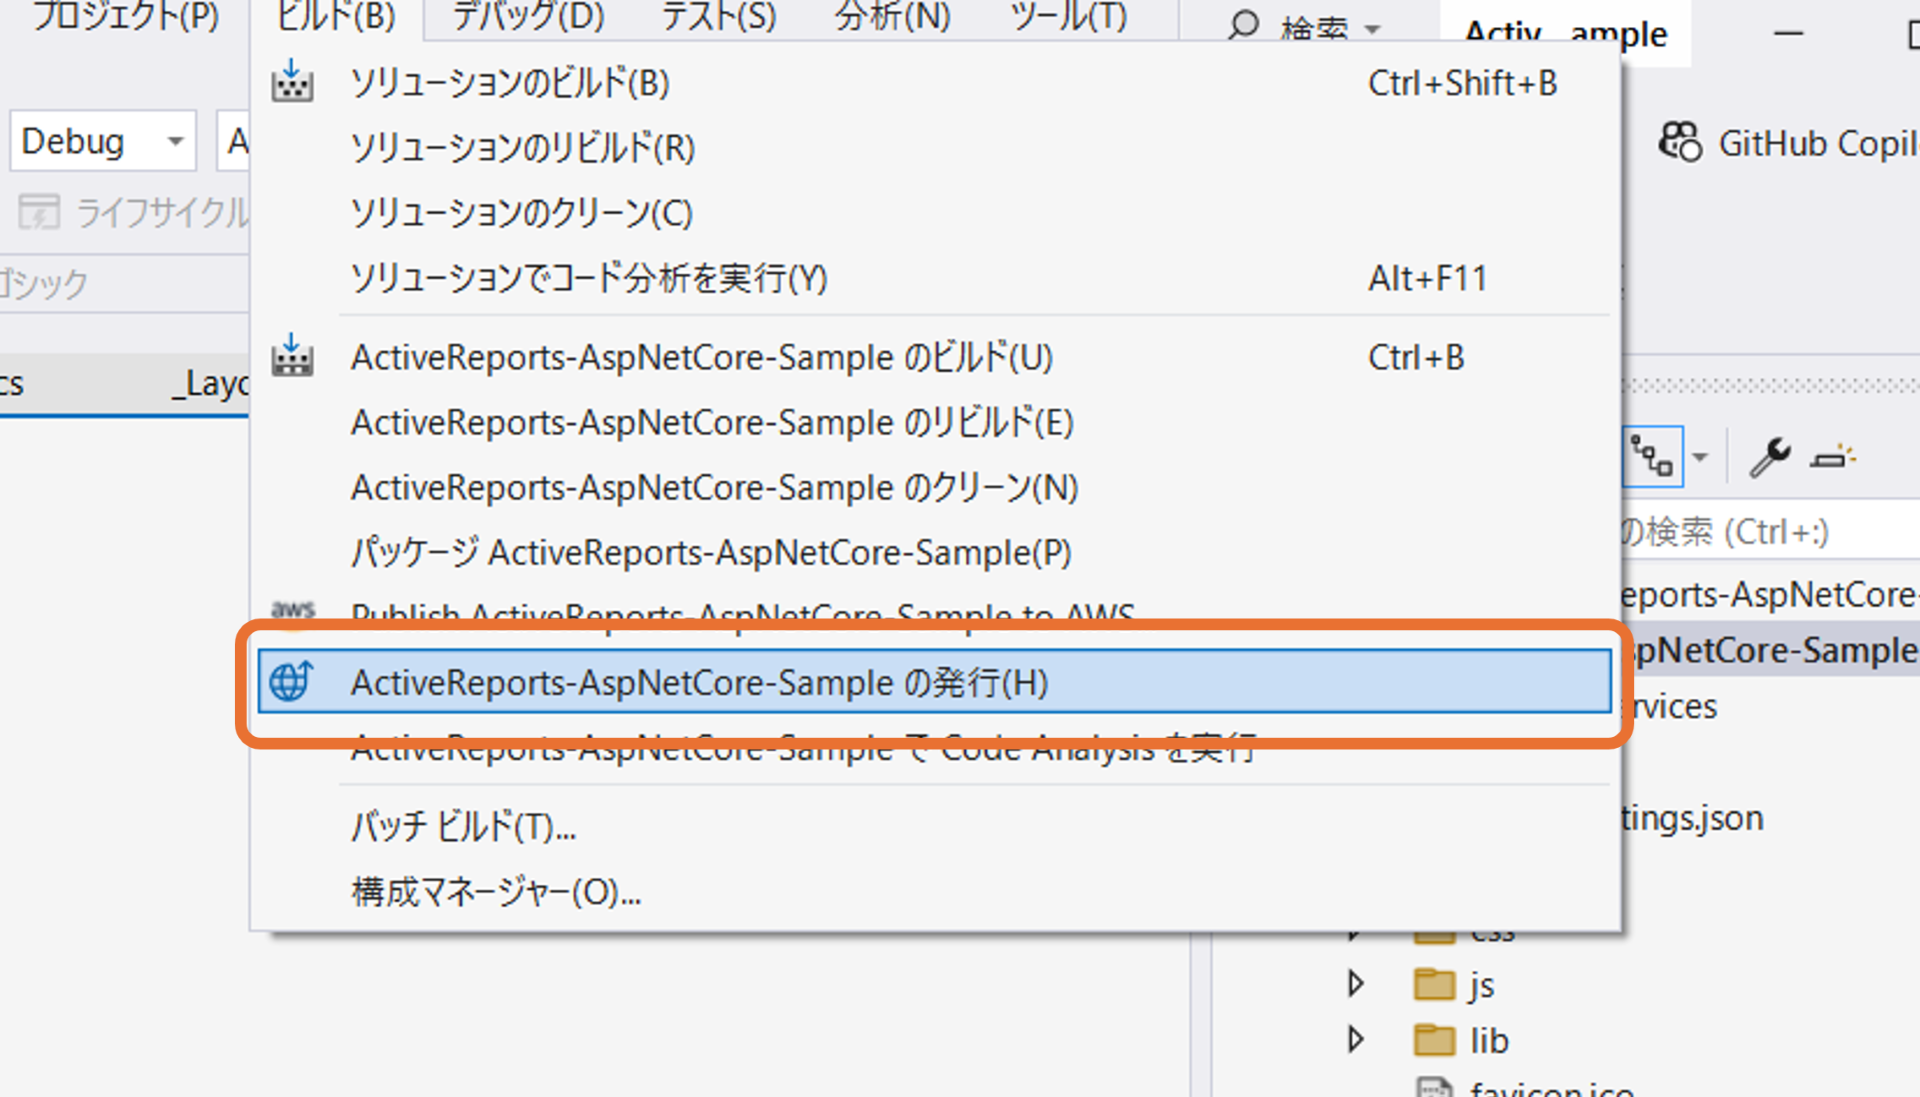Click the GitHub Copilot icon
The width and height of the screenshot is (1920, 1097).
[1680, 142]
